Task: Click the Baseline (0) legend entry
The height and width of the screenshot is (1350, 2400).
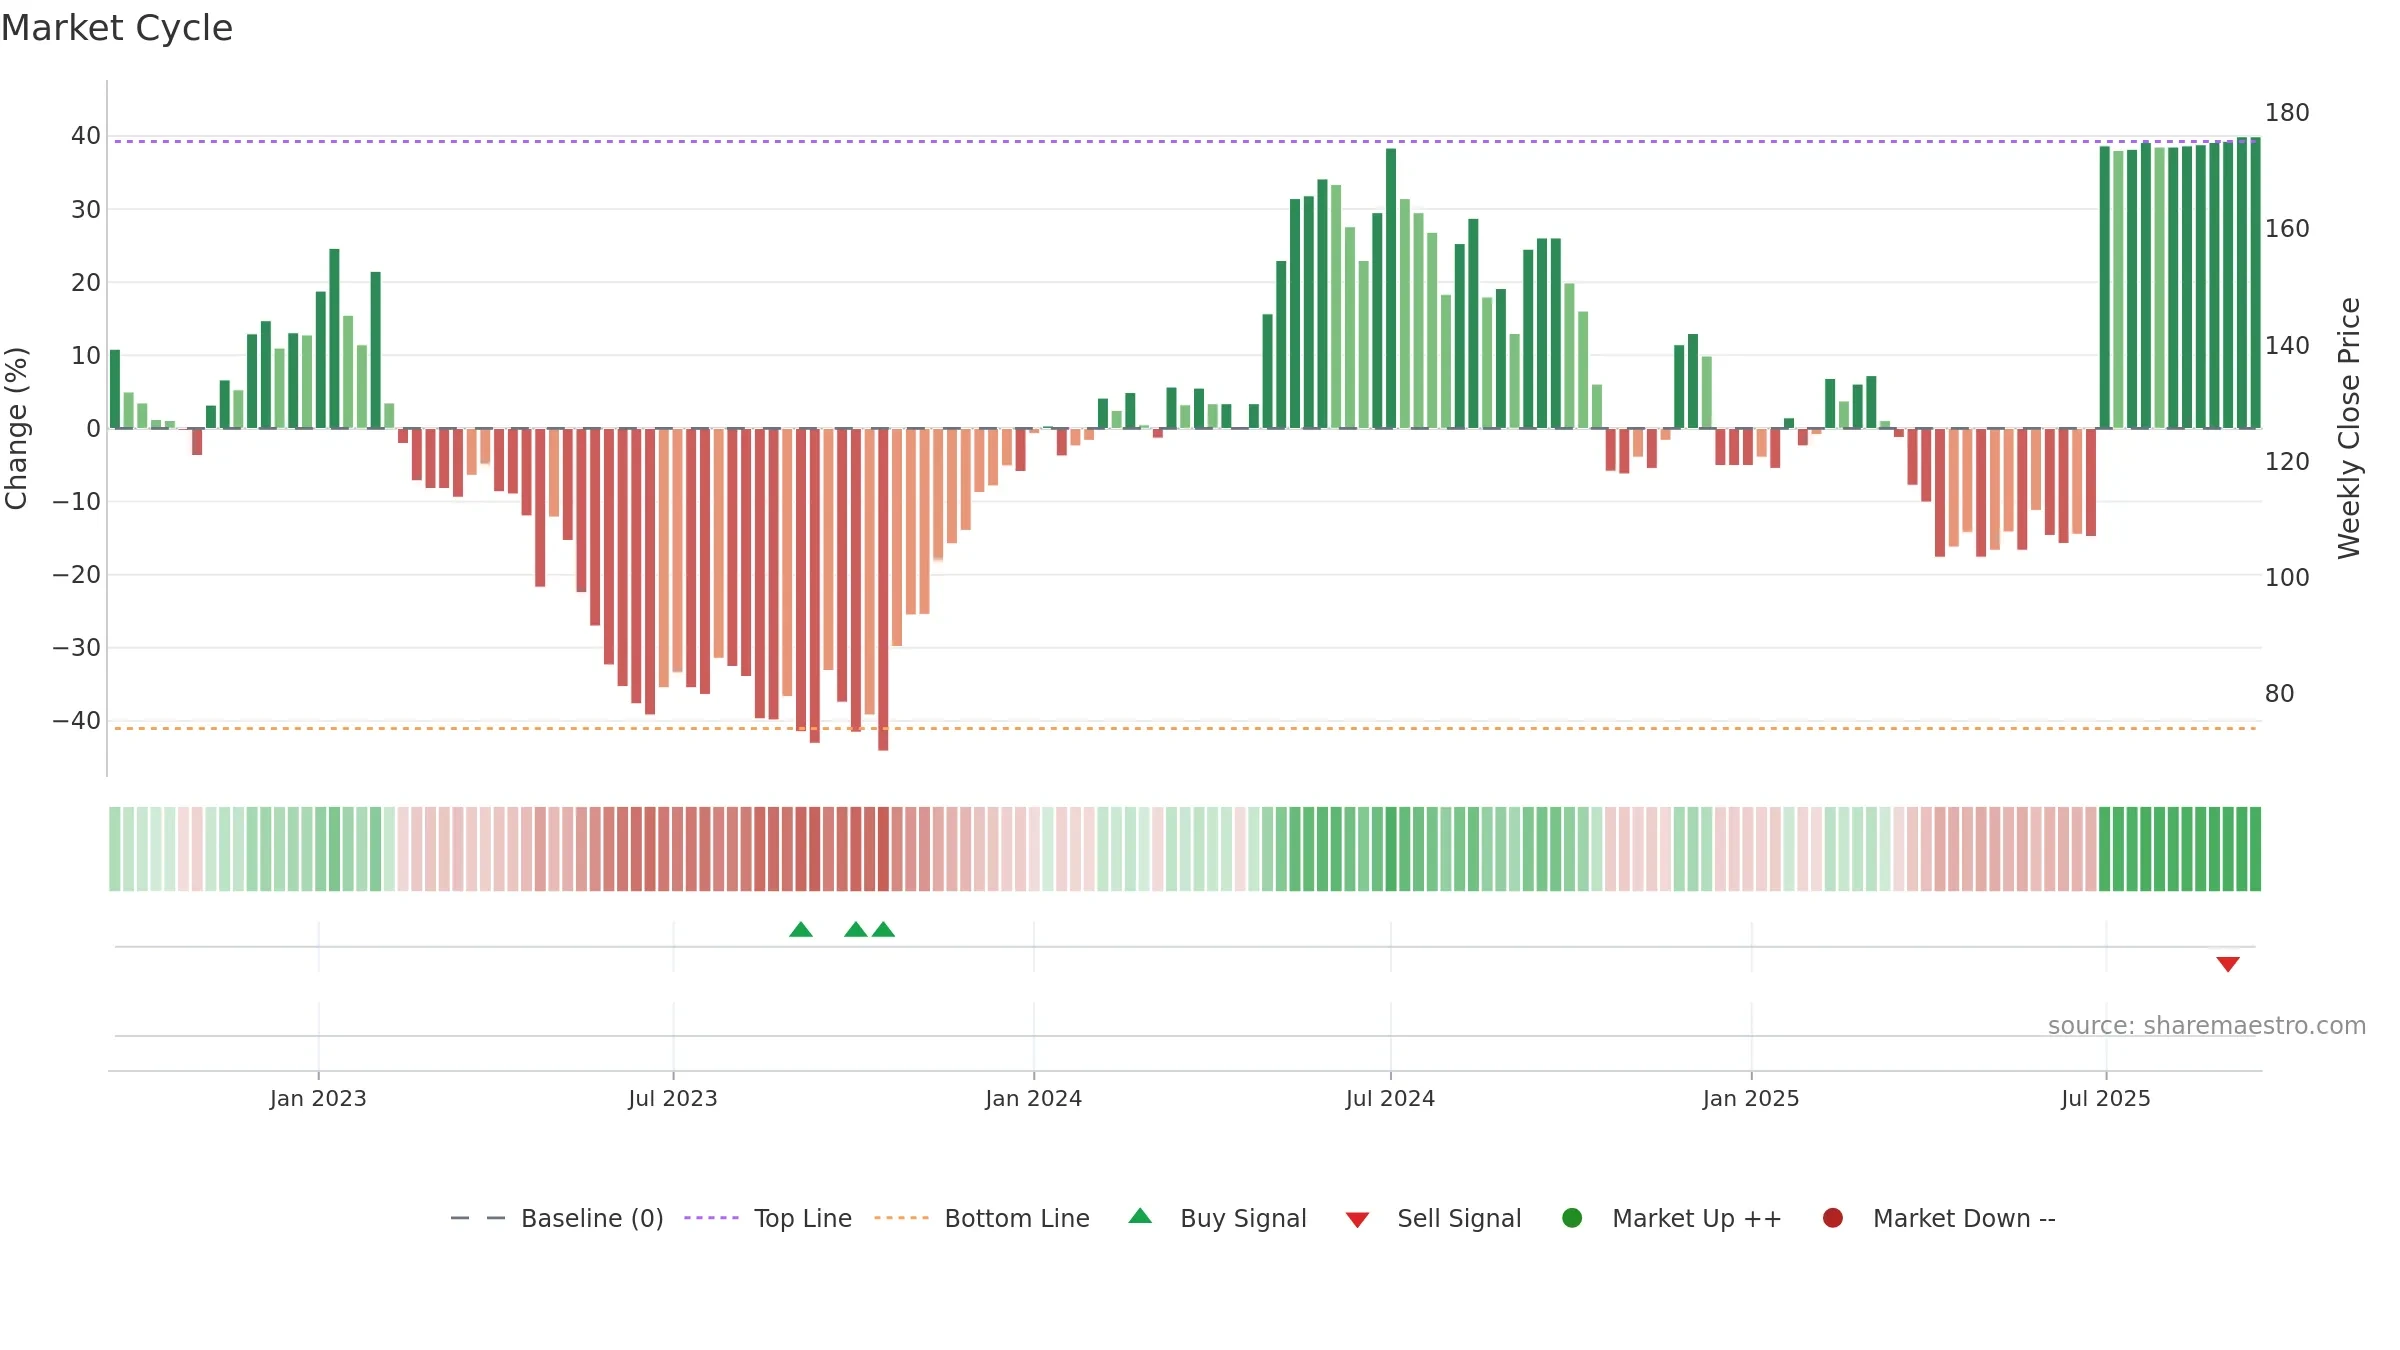Action: [x=557, y=1218]
